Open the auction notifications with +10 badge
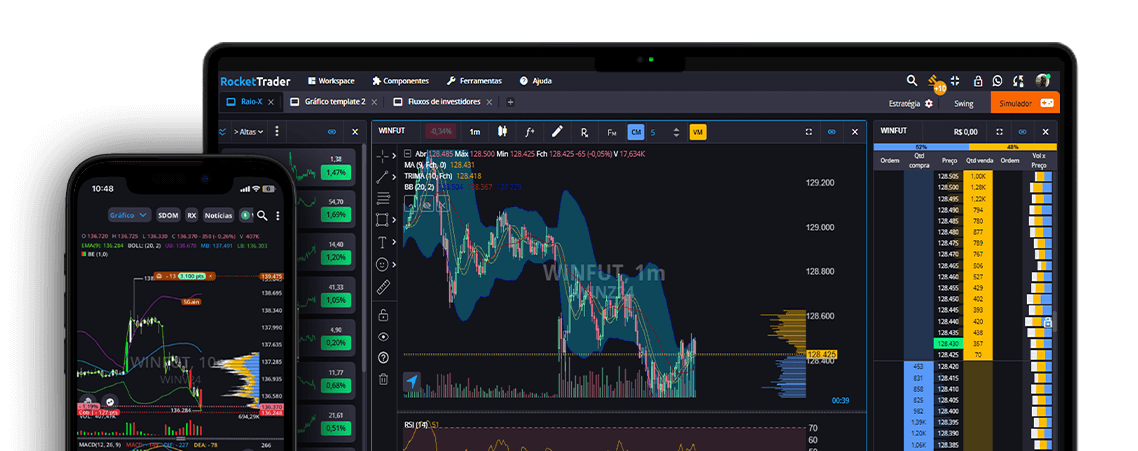 (x=936, y=83)
